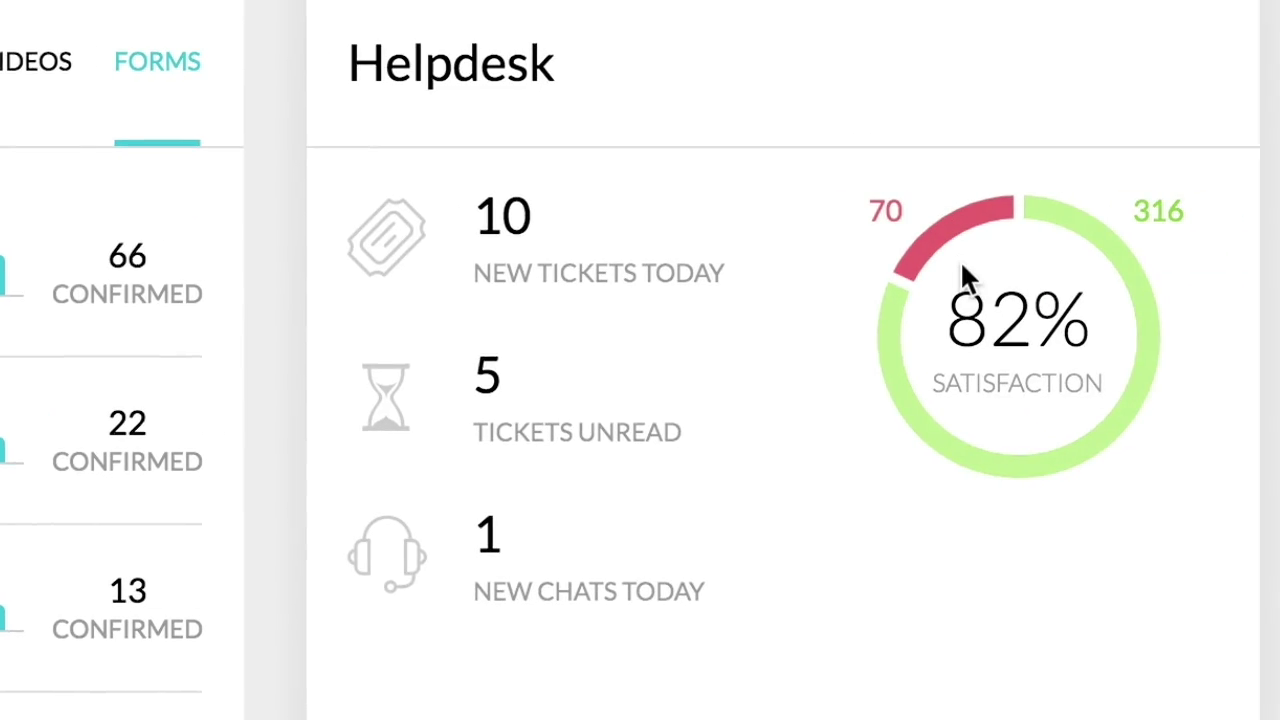The height and width of the screenshot is (720, 1280).
Task: Select the 66 Confirmed entry
Action: coord(127,273)
